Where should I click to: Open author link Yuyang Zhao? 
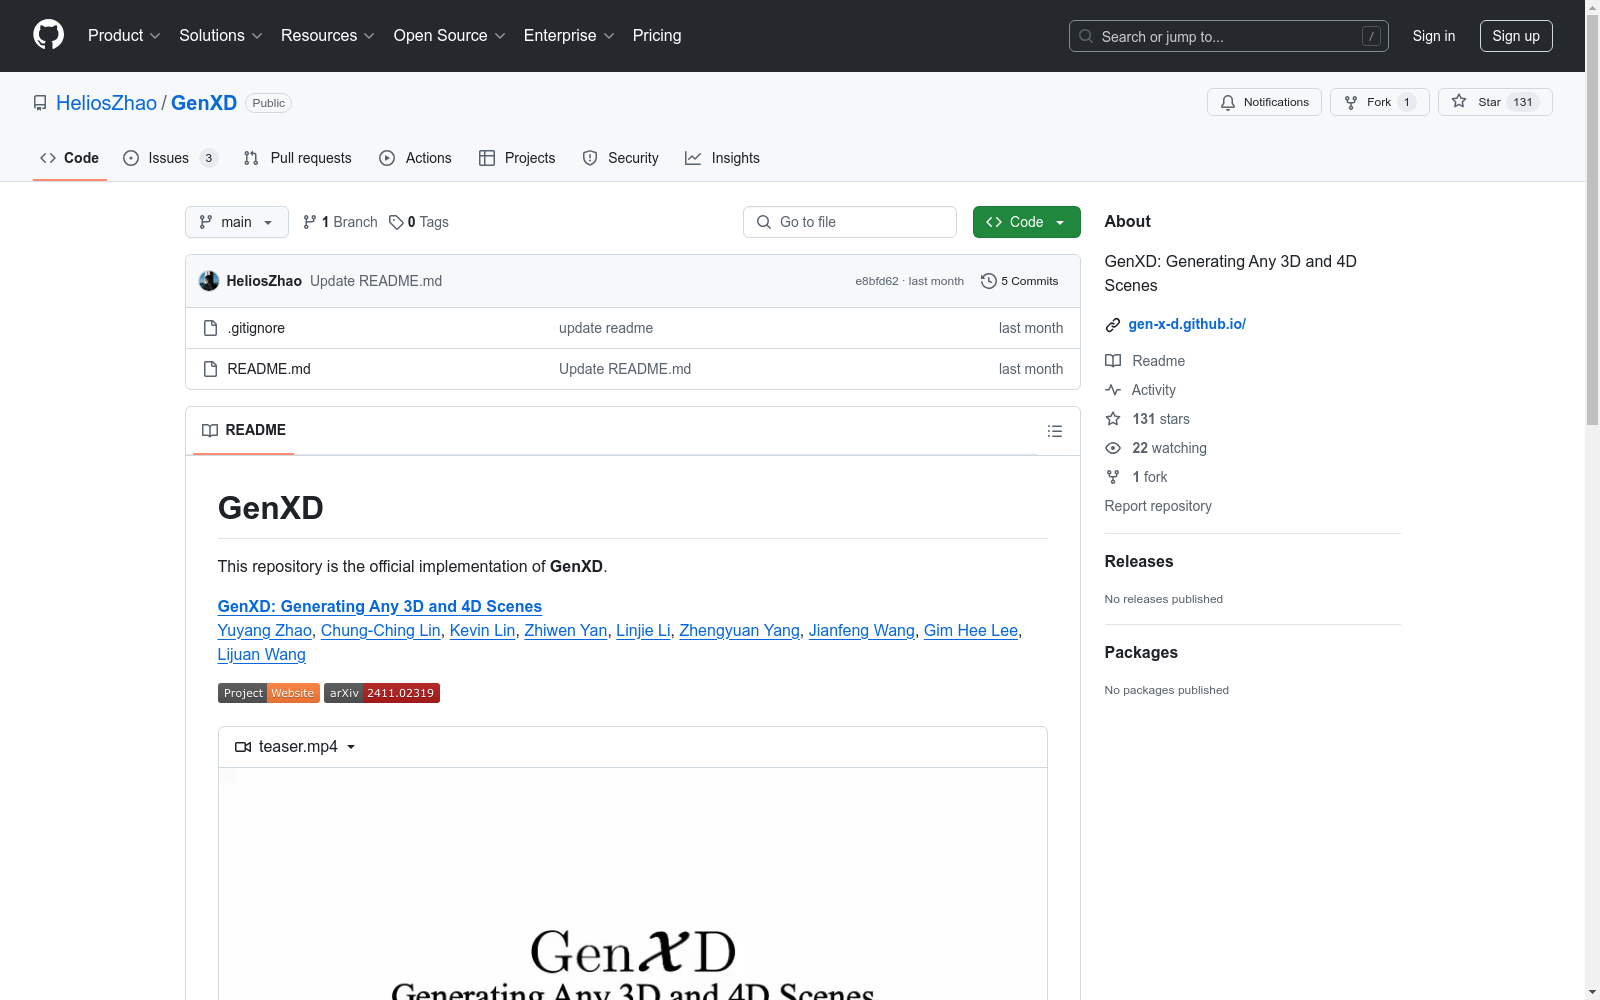[265, 630]
